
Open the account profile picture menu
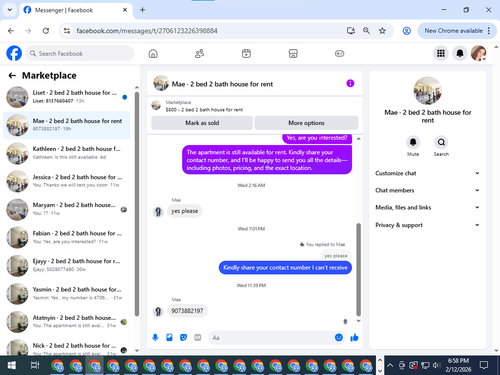tap(479, 53)
